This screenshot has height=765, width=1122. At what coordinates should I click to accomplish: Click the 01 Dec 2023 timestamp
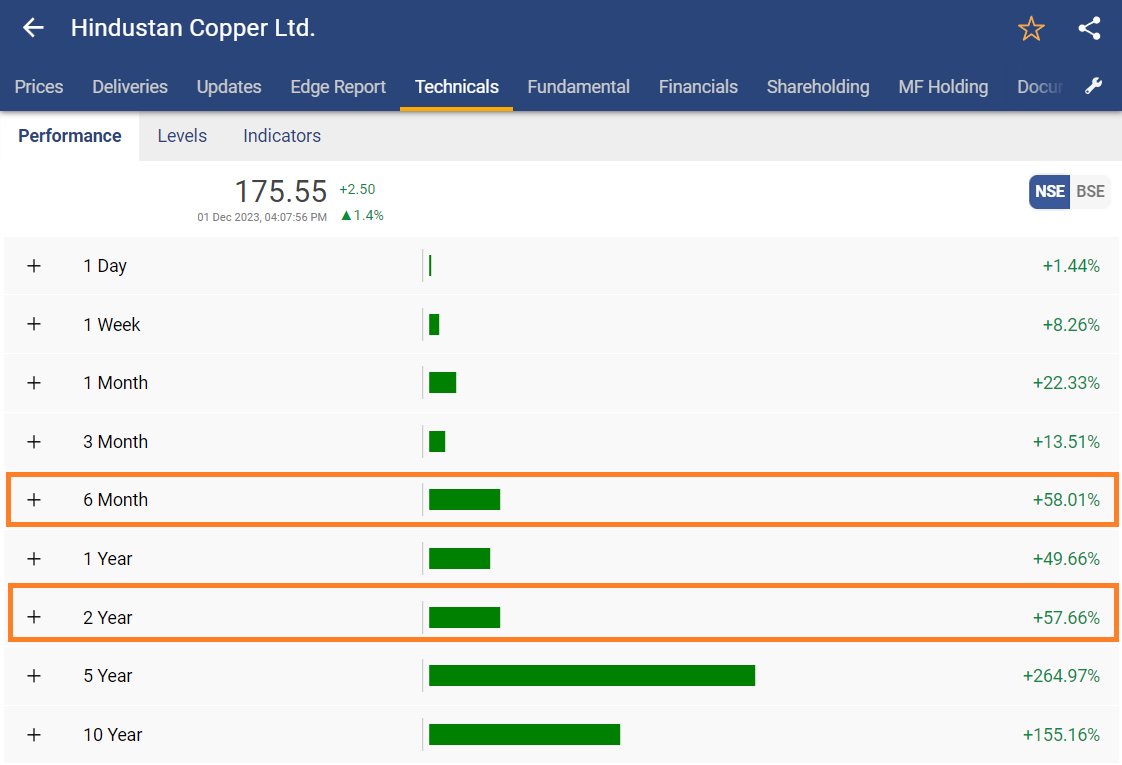[x=262, y=217]
